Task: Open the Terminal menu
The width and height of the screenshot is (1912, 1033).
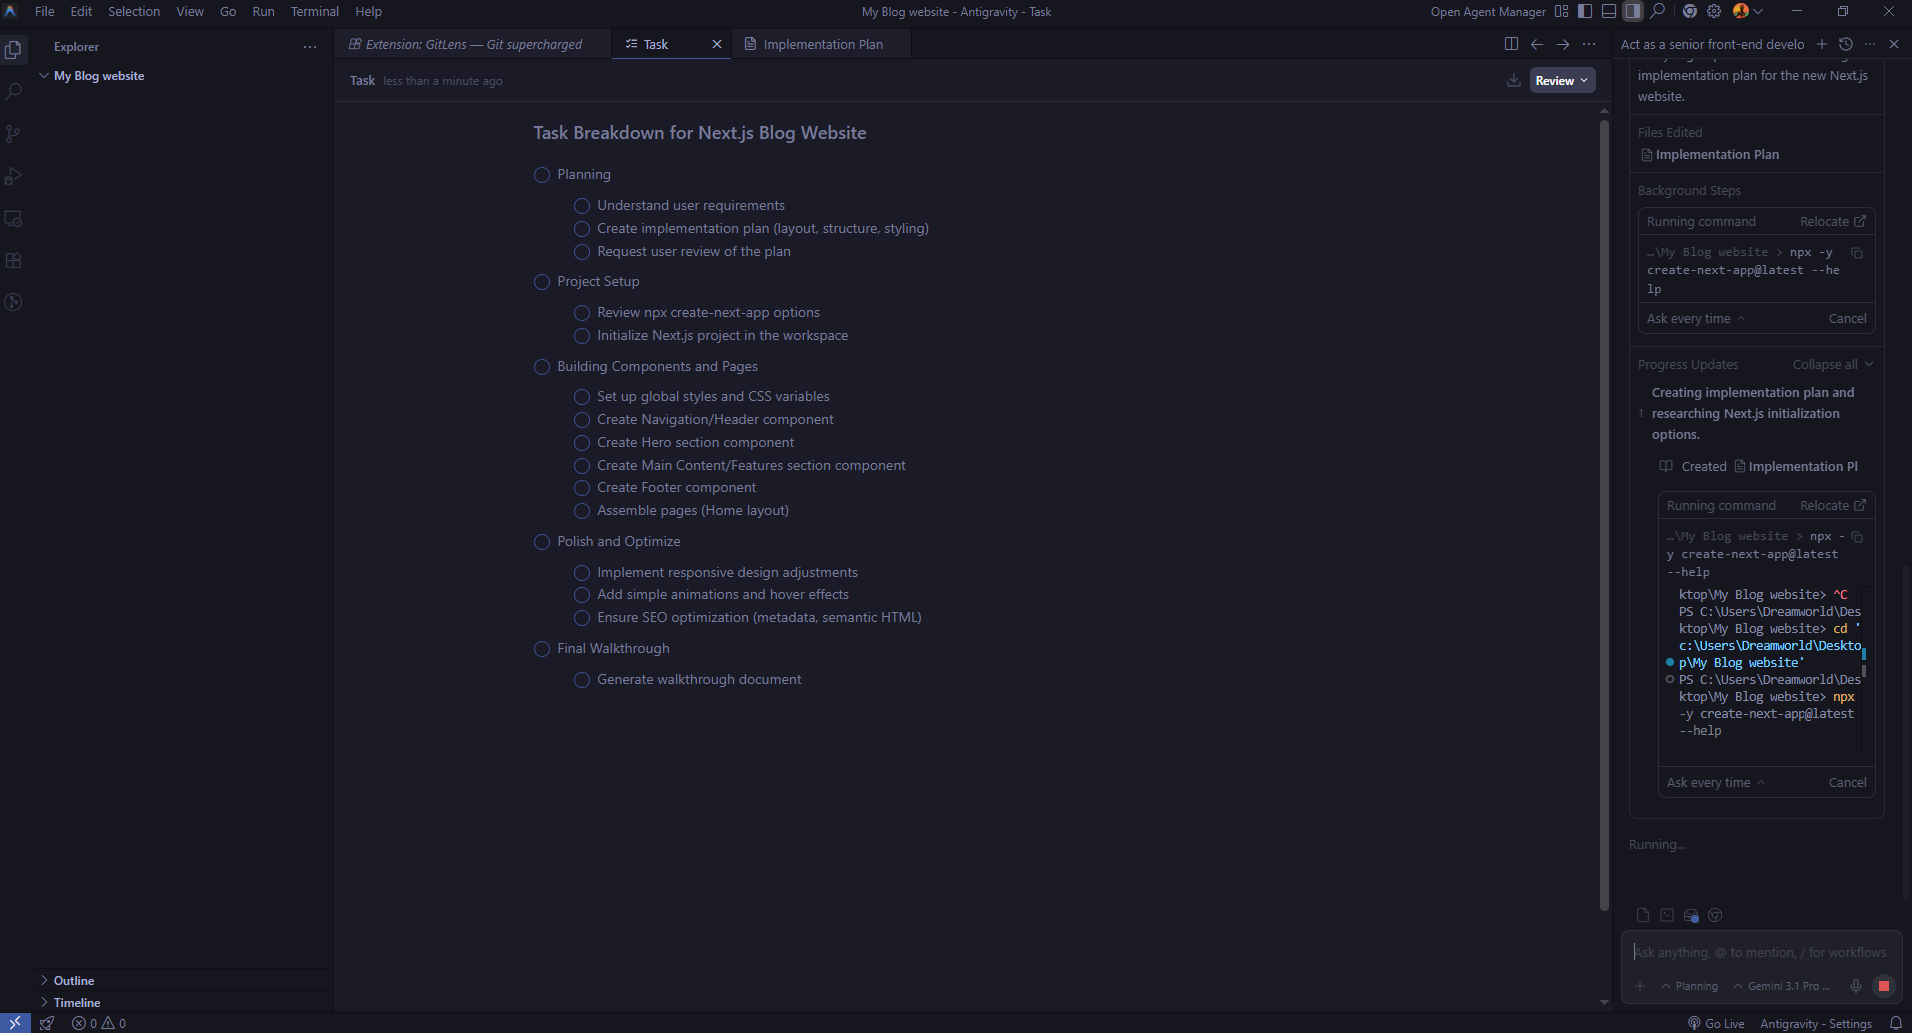Action: click(314, 11)
